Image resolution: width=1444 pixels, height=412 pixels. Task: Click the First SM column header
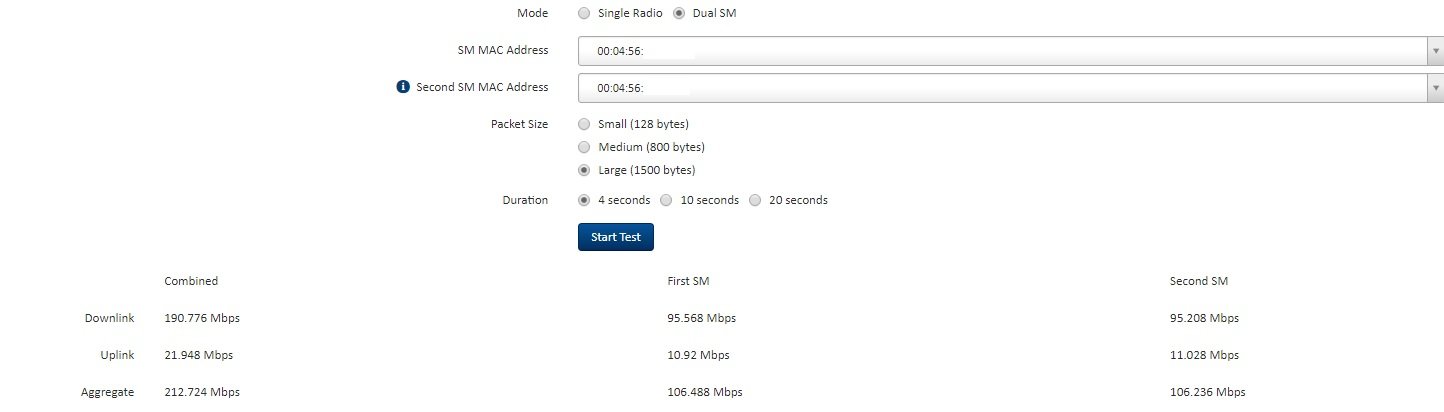click(x=688, y=281)
